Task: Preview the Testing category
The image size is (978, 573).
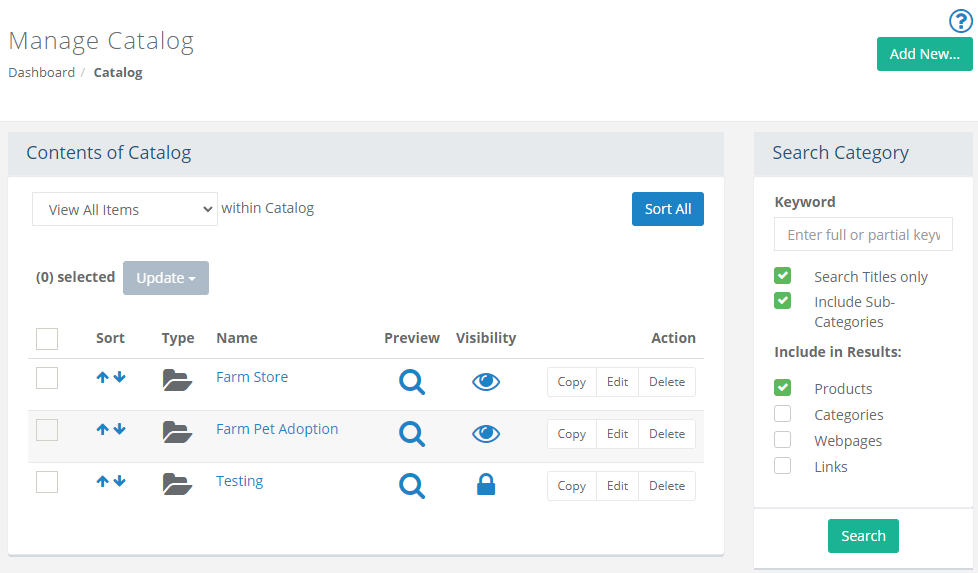Action: 412,486
